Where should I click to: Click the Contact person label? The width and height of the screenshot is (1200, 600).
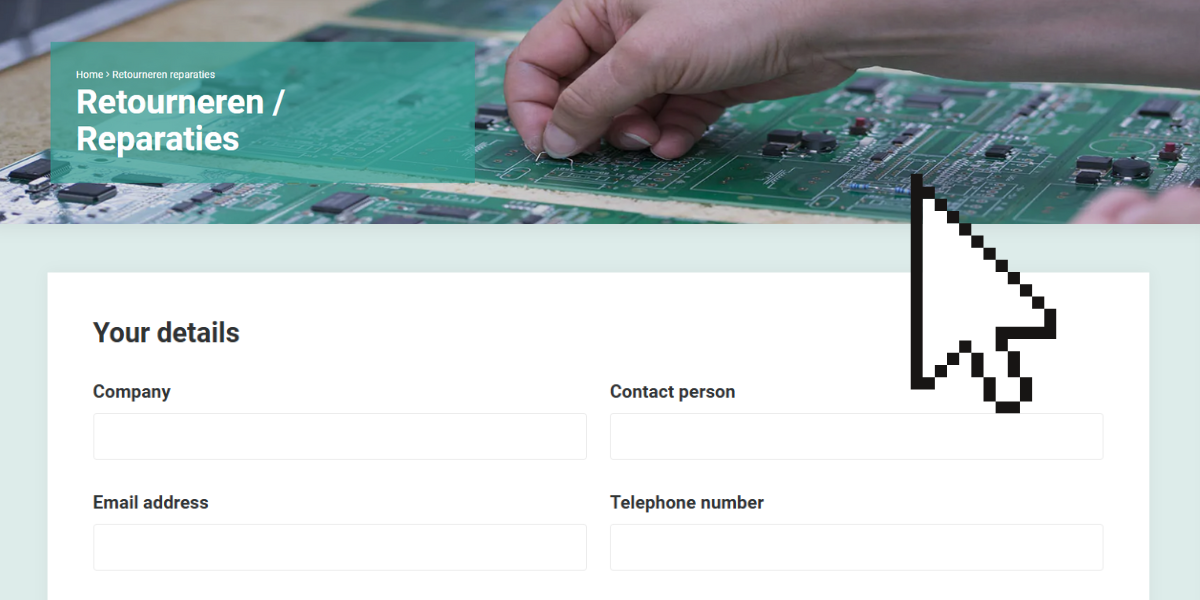click(x=672, y=392)
